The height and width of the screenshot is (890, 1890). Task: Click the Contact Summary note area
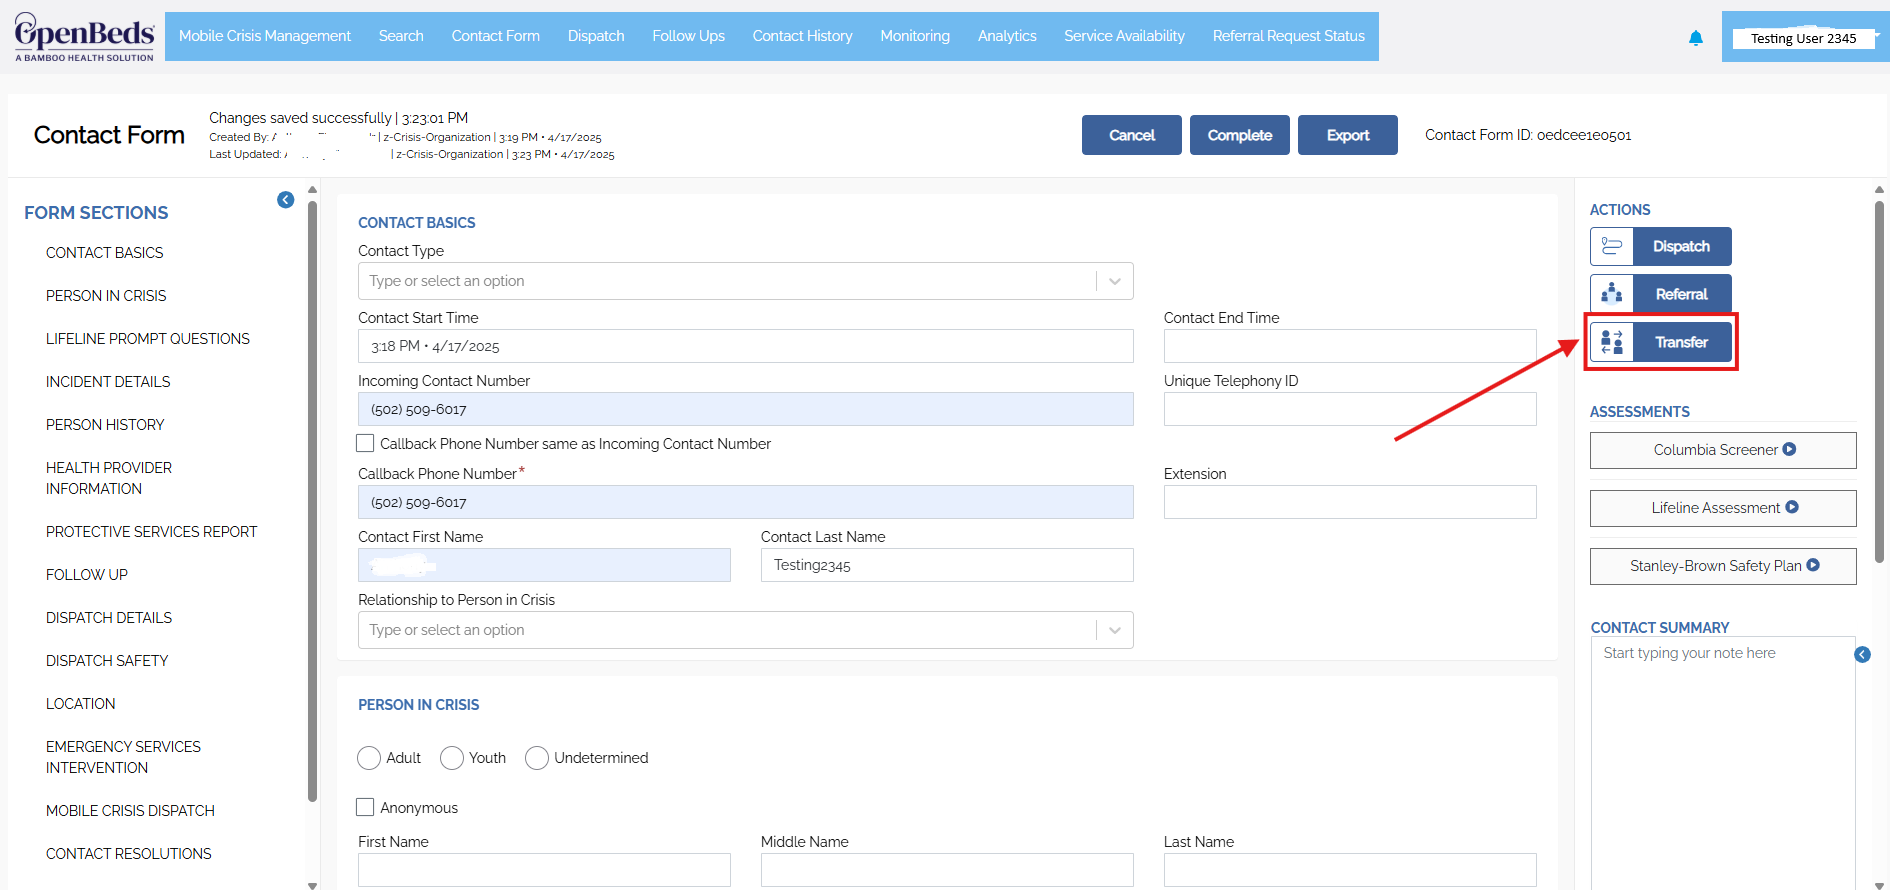[x=1723, y=763]
